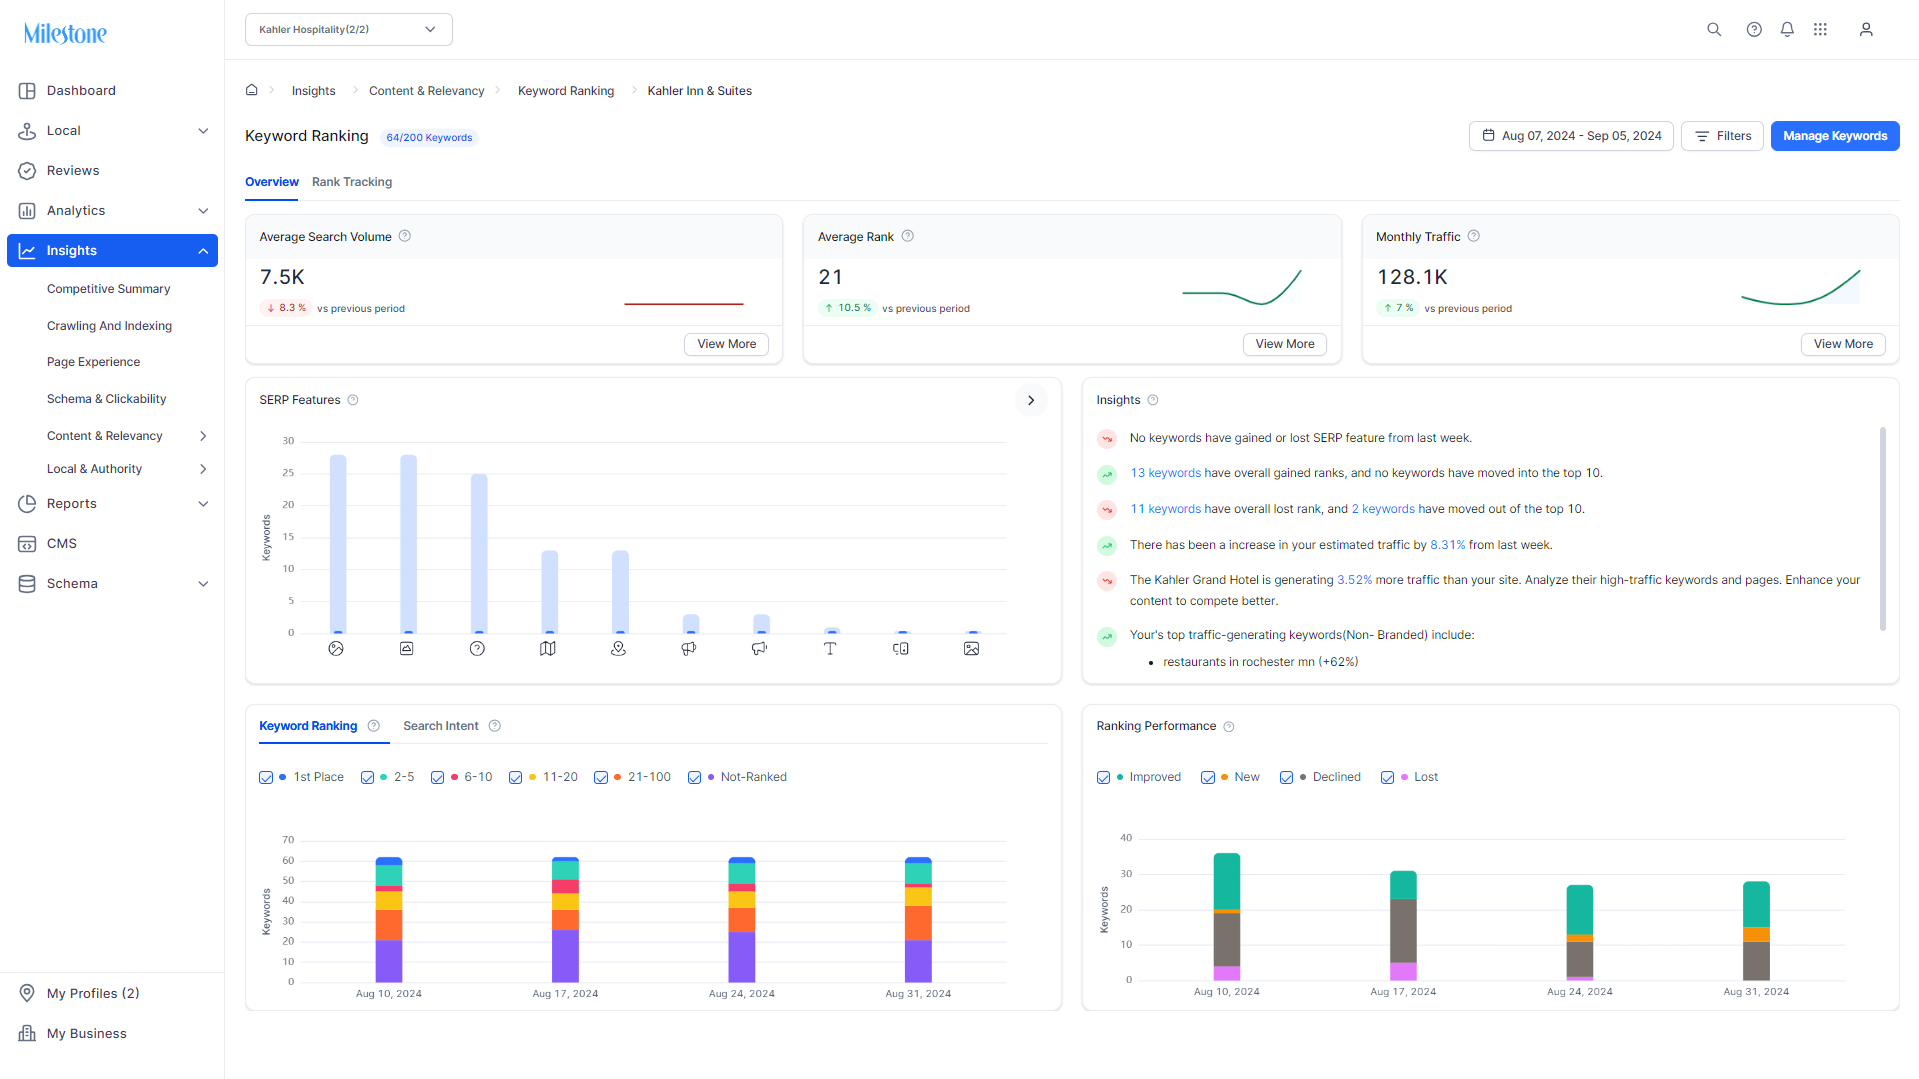Viewport: 1919px width, 1079px height.
Task: Open the help icon in top bar
Action: coord(1754,30)
